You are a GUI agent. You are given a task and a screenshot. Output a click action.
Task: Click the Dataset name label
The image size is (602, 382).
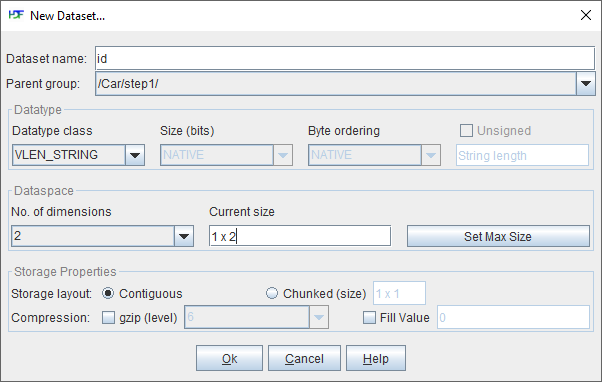pos(46,59)
